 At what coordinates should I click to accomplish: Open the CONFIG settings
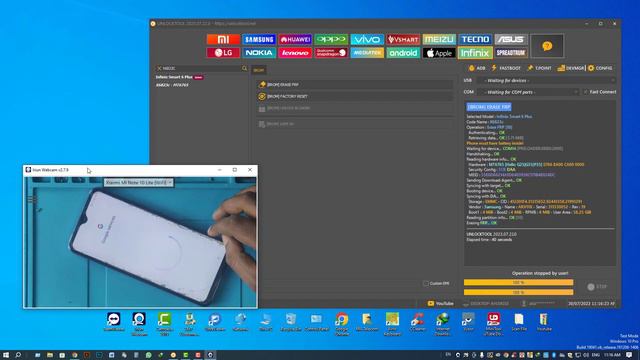coord(600,68)
